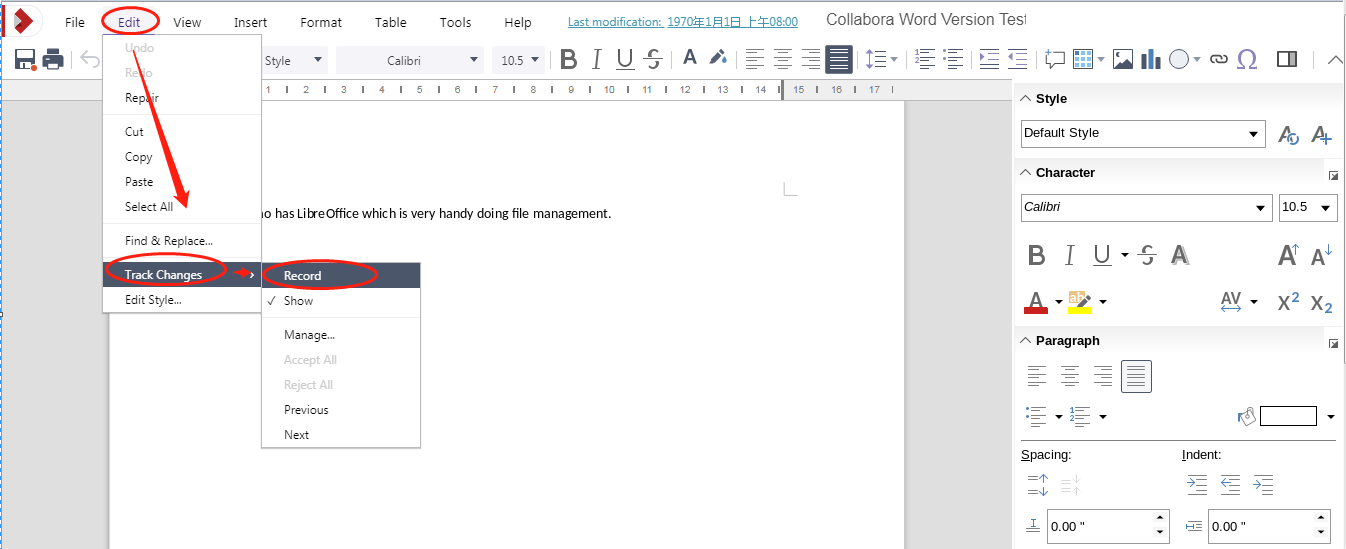Click the paragraph background color swatch

coord(1287,416)
